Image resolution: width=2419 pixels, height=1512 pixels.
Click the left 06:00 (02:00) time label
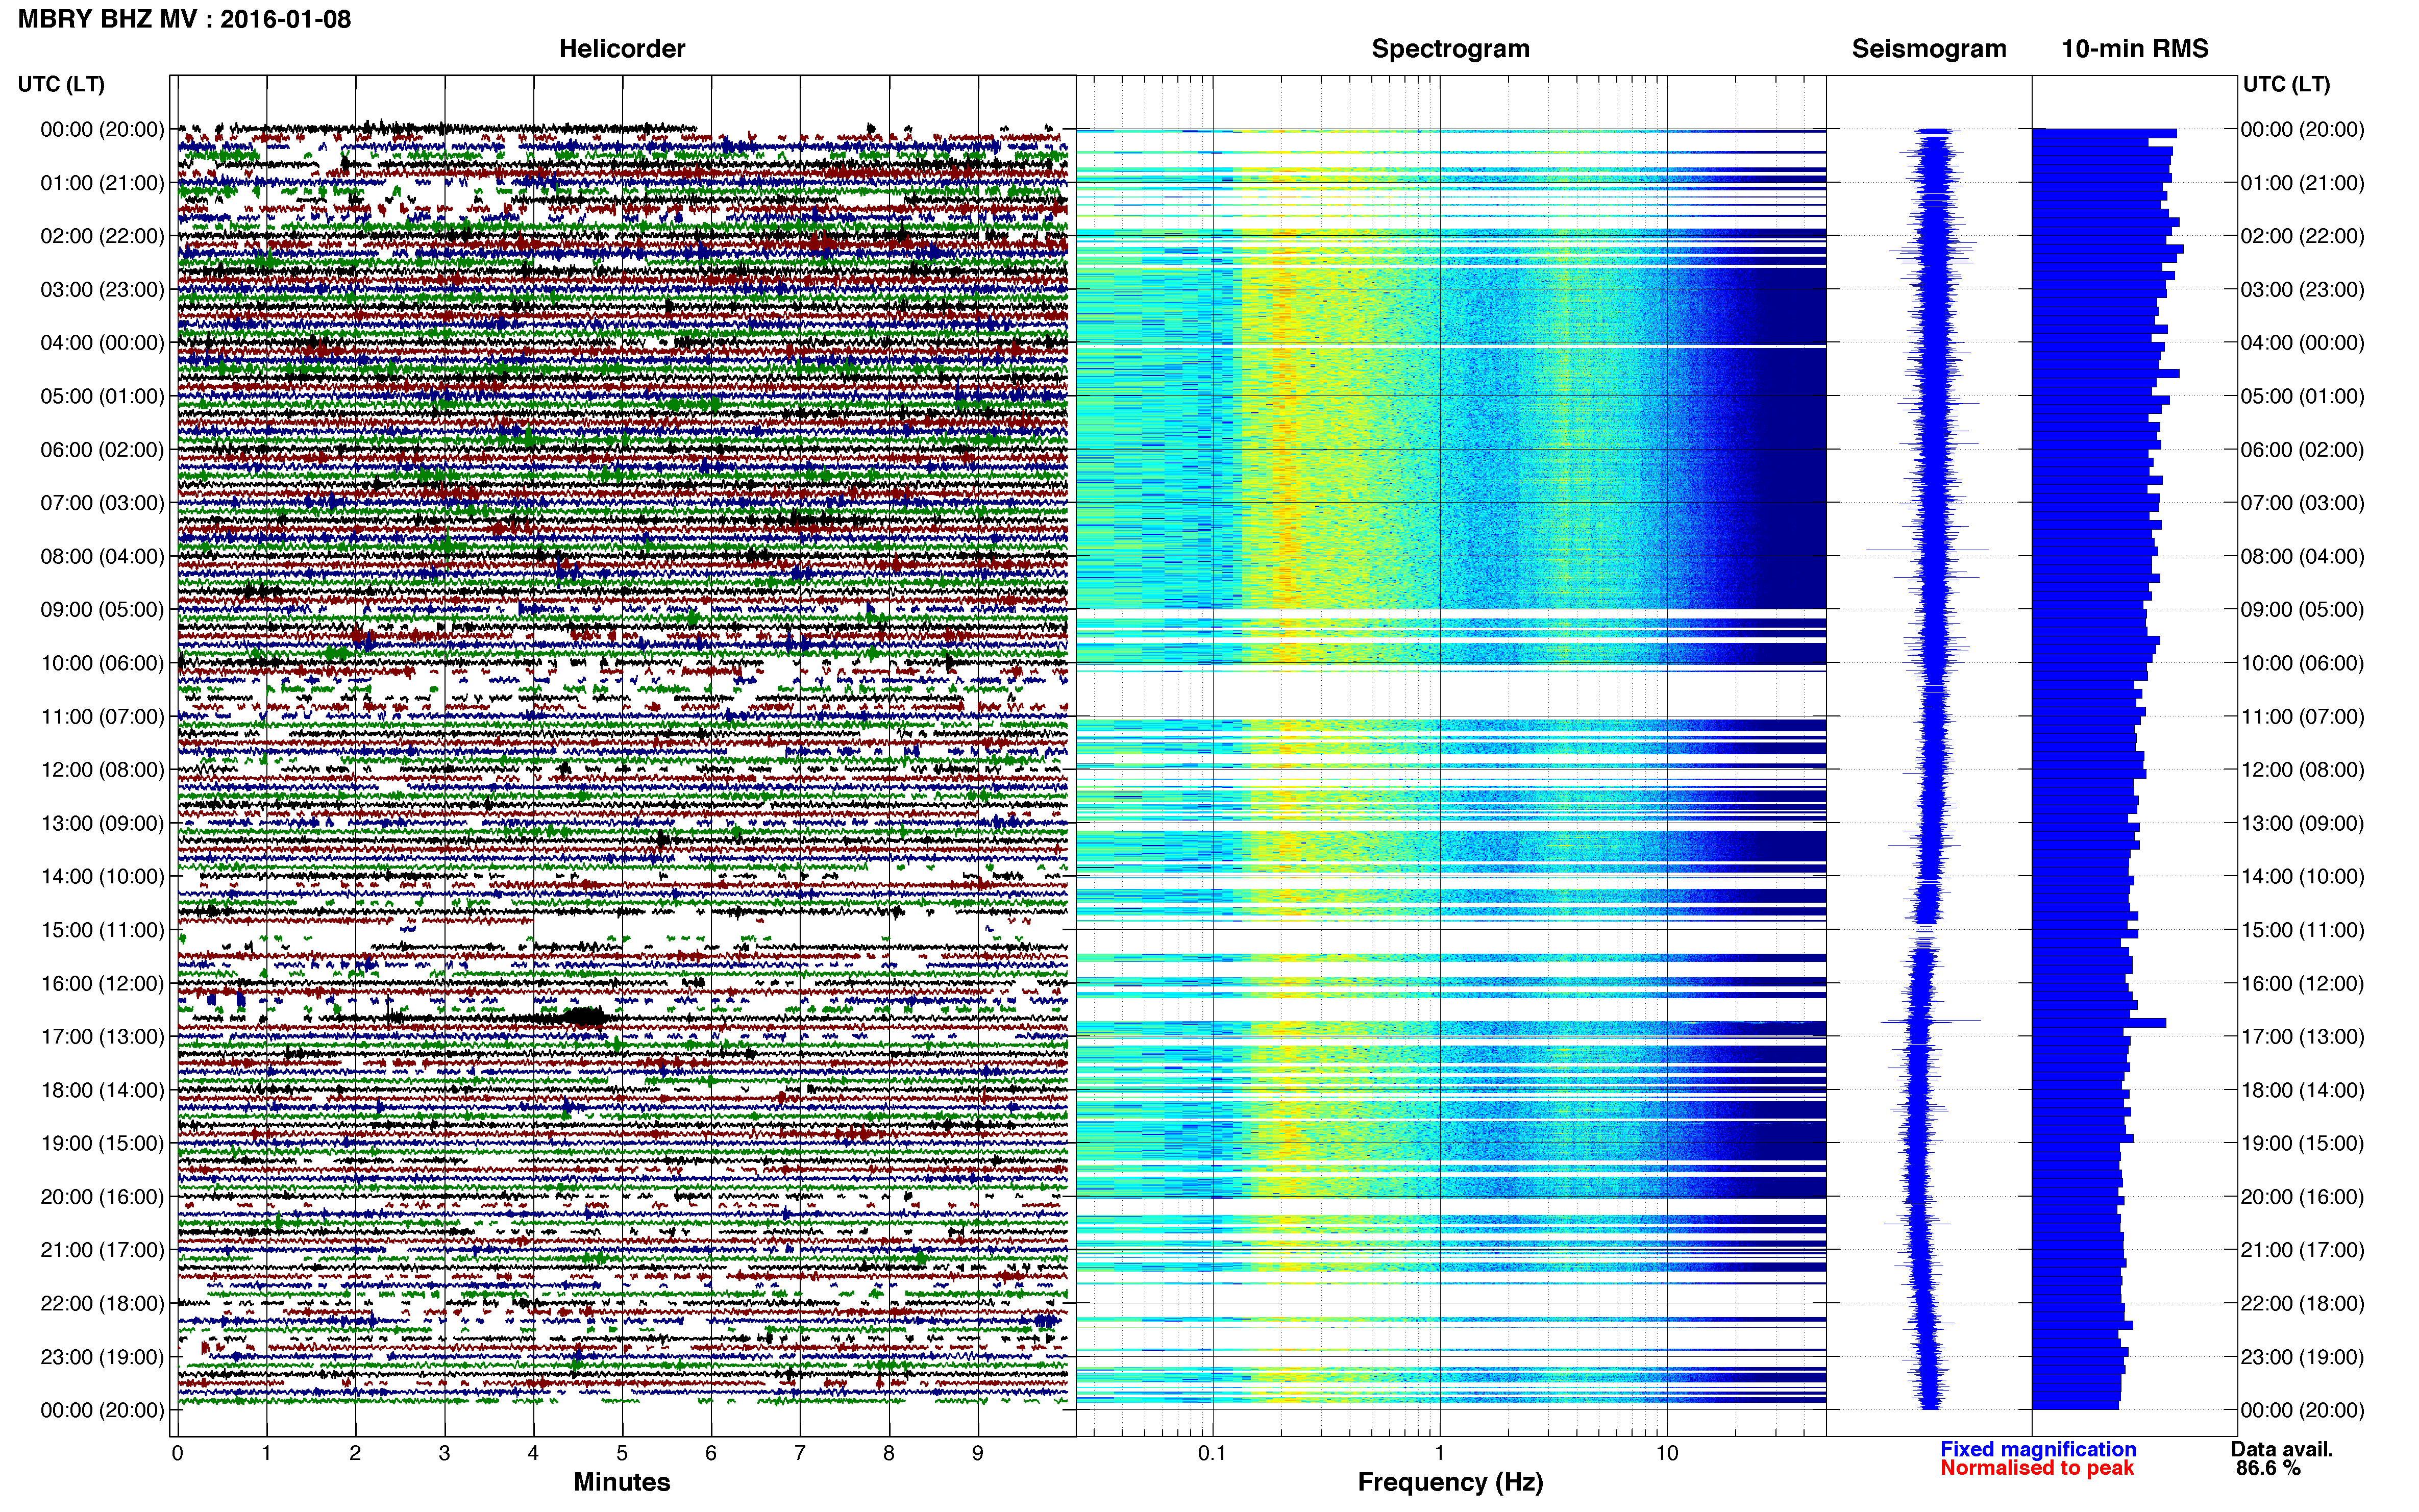pyautogui.click(x=102, y=449)
